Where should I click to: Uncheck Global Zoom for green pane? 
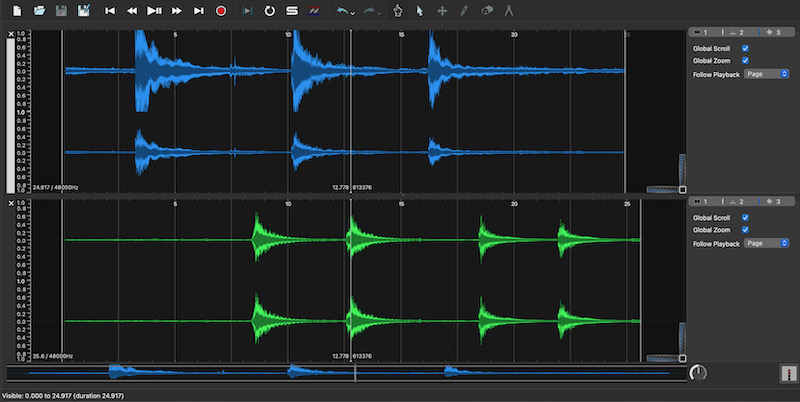(745, 230)
